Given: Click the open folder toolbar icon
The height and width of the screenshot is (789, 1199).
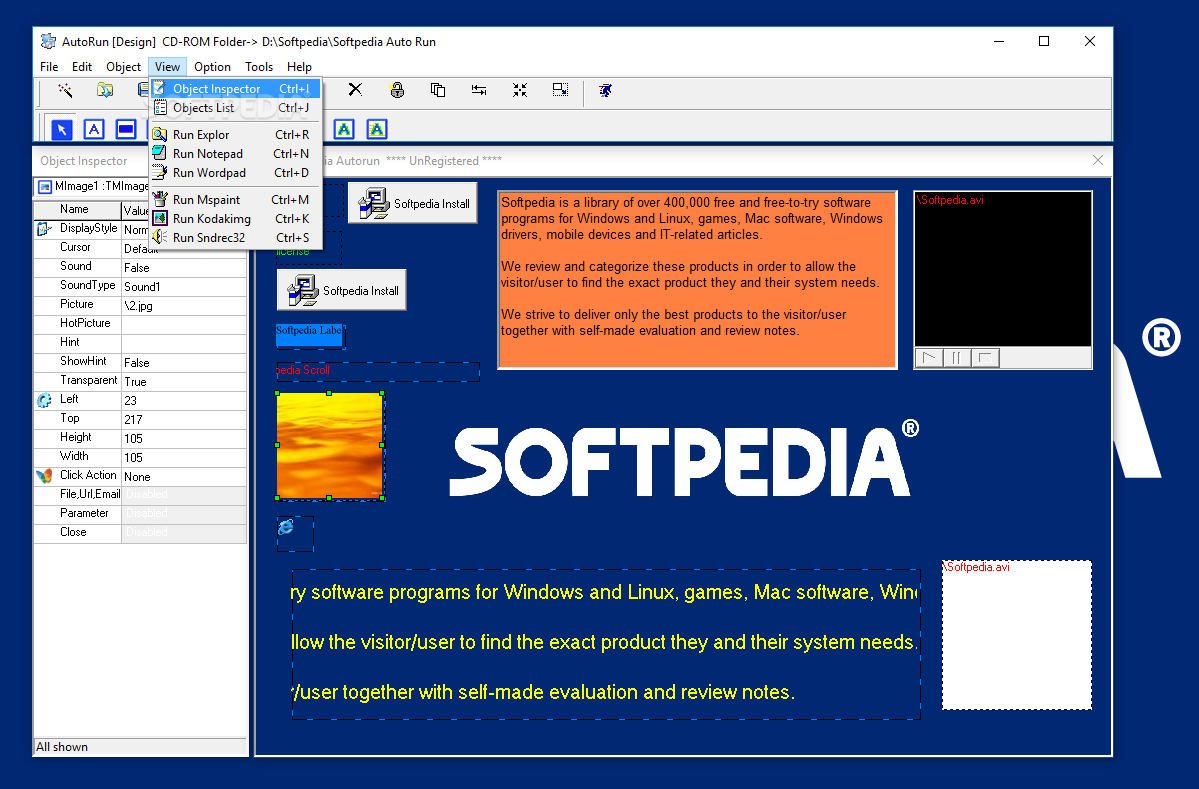Looking at the screenshot, I should tap(105, 90).
